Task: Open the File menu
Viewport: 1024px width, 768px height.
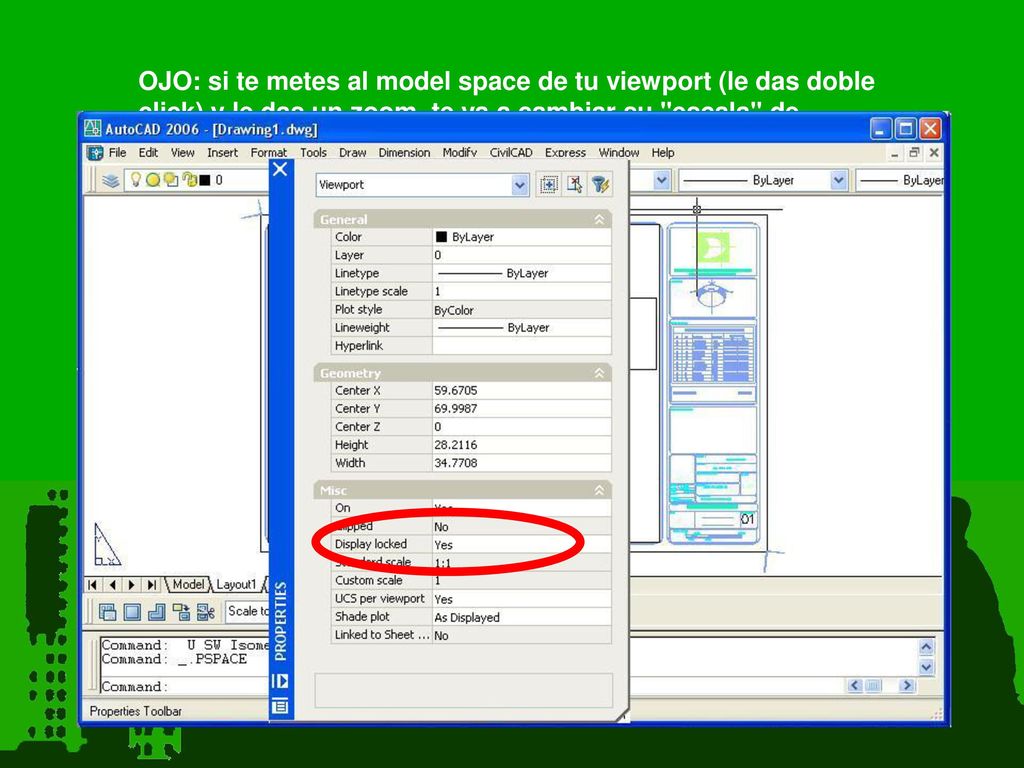Action: (118, 153)
